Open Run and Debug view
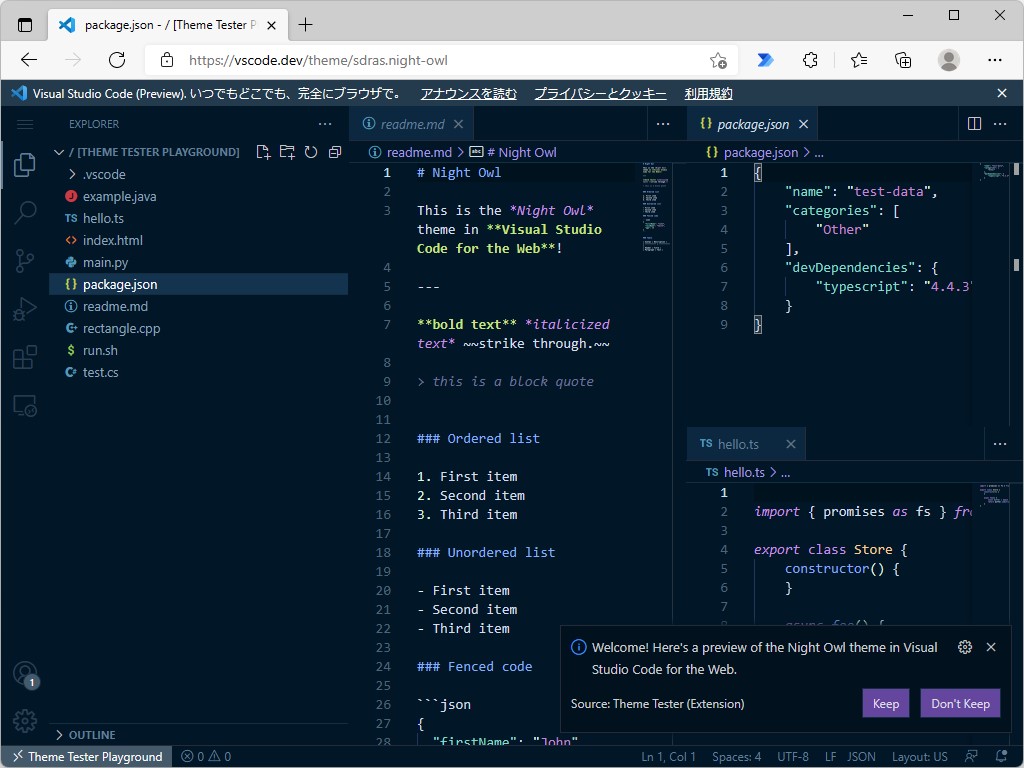 point(24,310)
